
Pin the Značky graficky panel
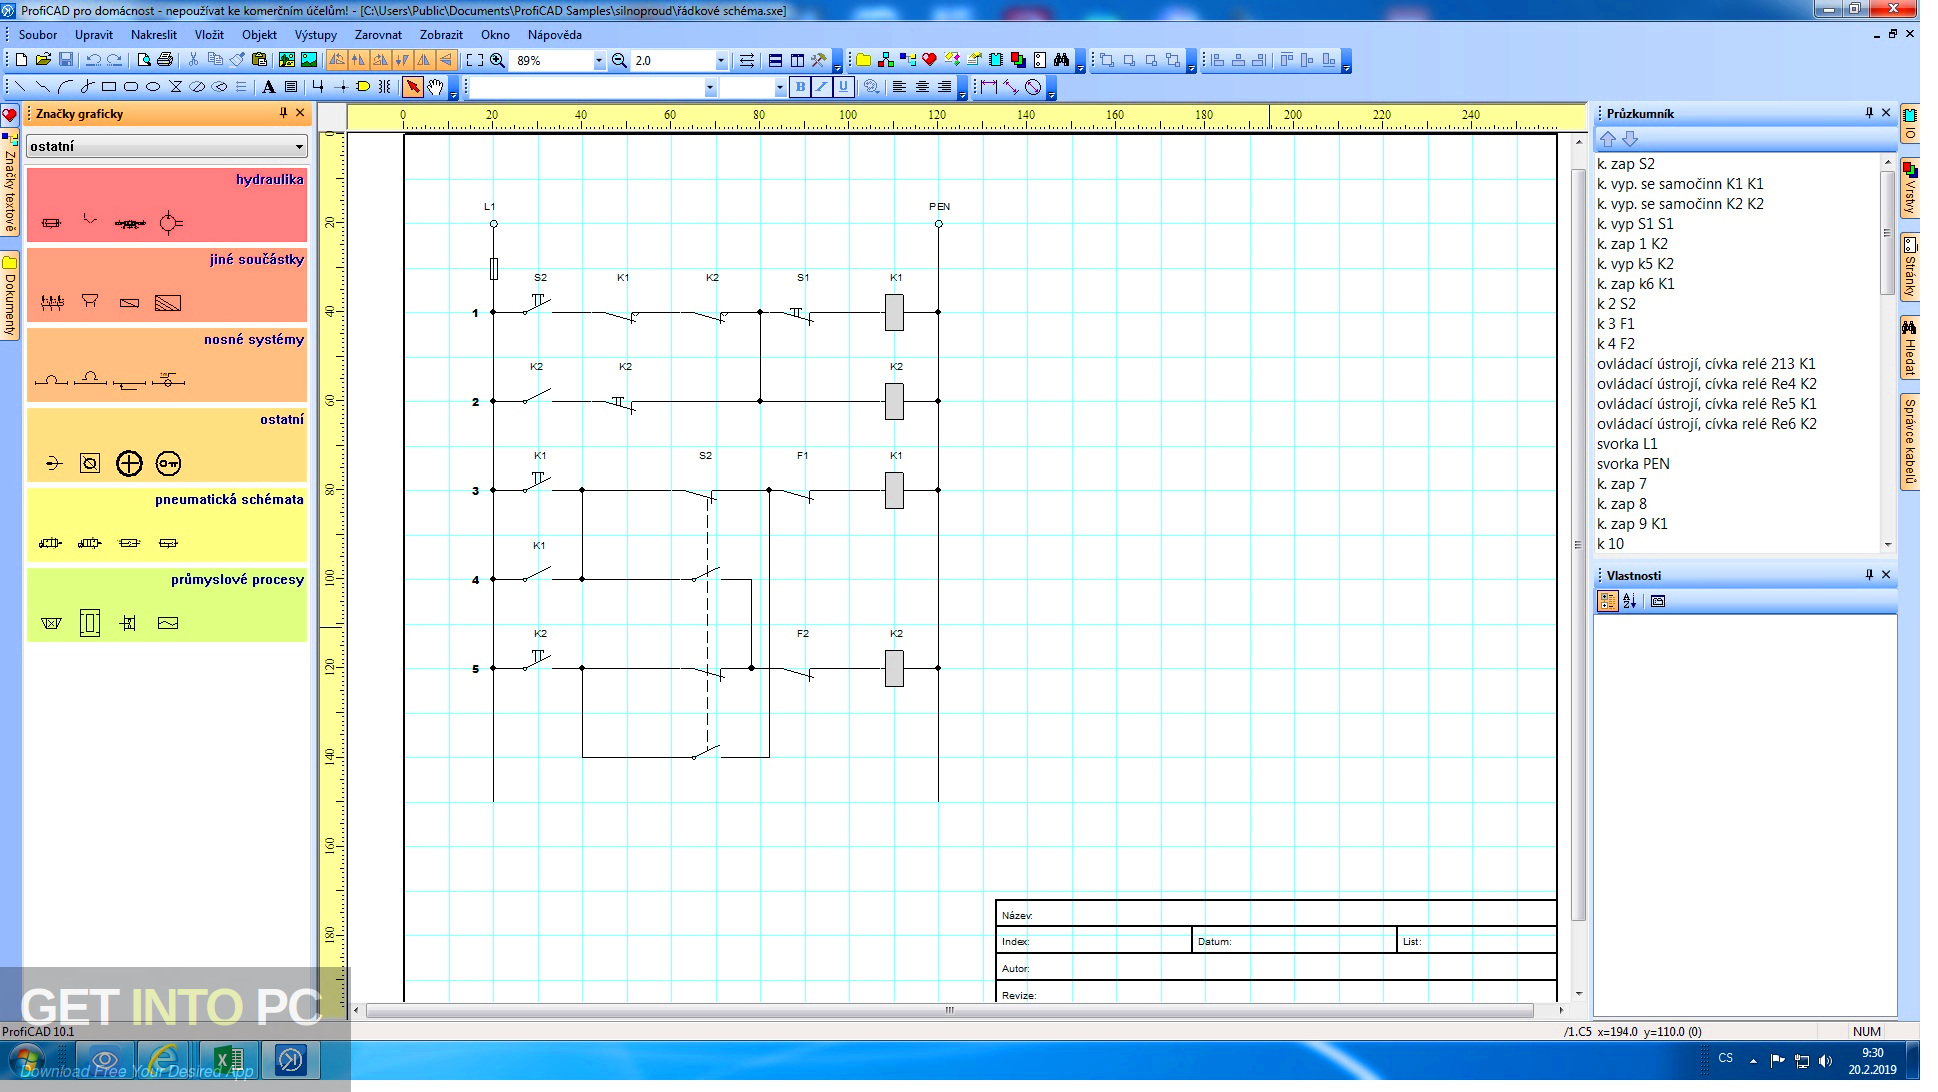pos(284,113)
